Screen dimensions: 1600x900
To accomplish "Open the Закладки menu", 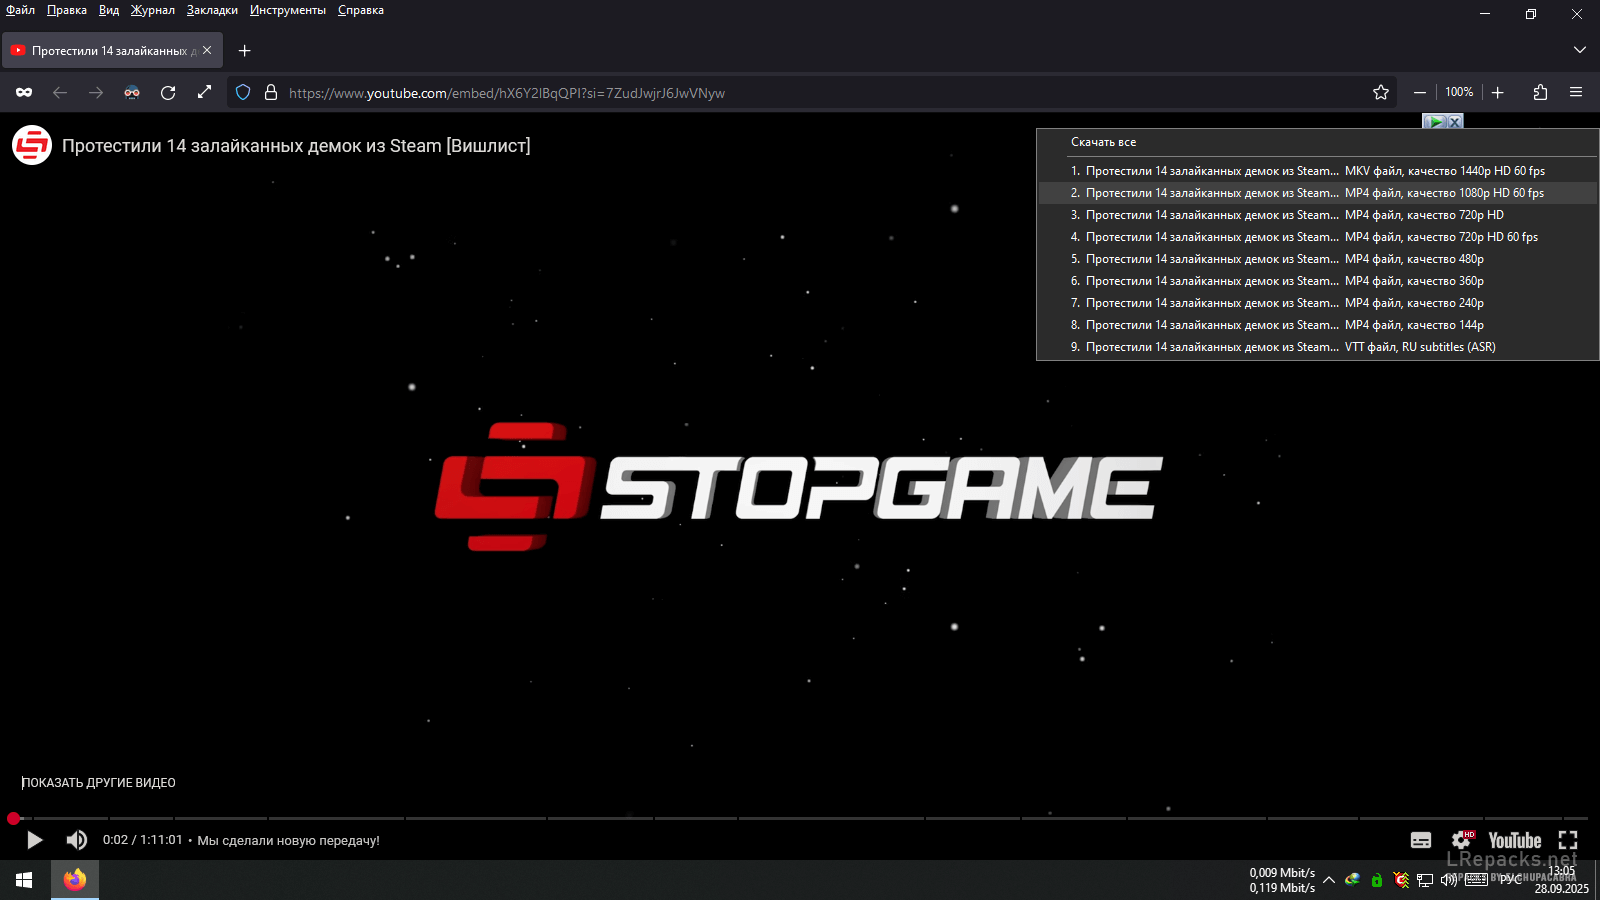I will [x=212, y=10].
